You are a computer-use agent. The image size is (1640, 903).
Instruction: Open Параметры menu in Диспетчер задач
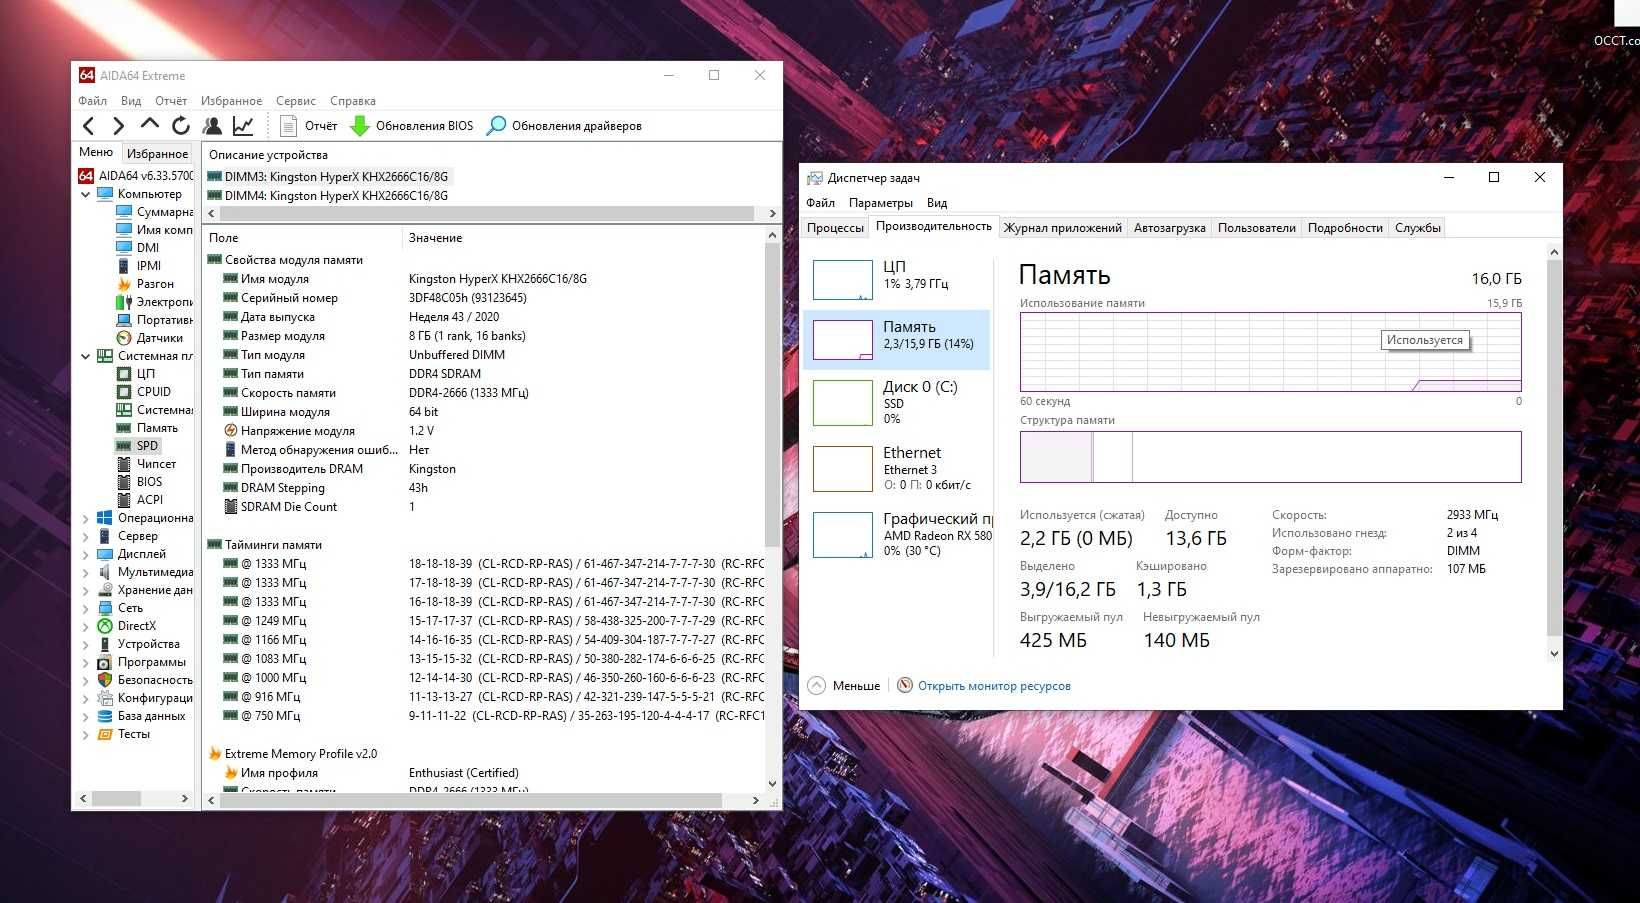pyautogui.click(x=881, y=203)
